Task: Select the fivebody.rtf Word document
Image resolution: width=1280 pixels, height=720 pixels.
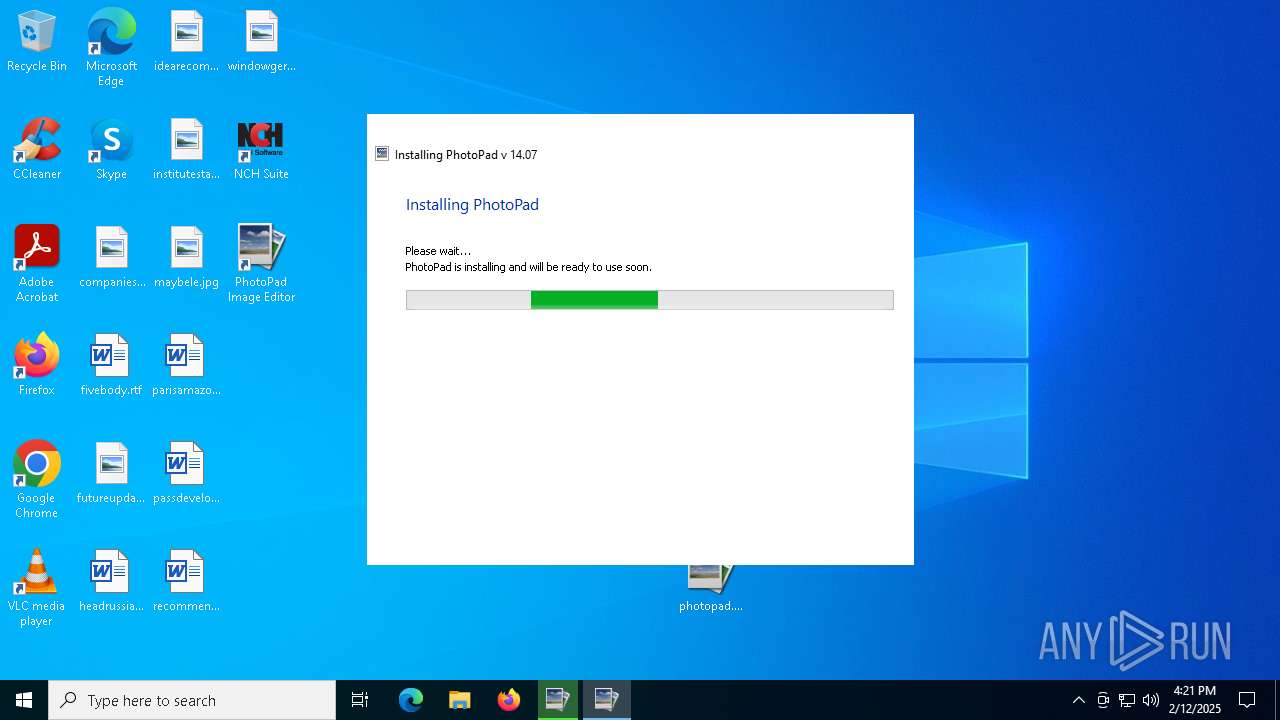Action: click(111, 365)
